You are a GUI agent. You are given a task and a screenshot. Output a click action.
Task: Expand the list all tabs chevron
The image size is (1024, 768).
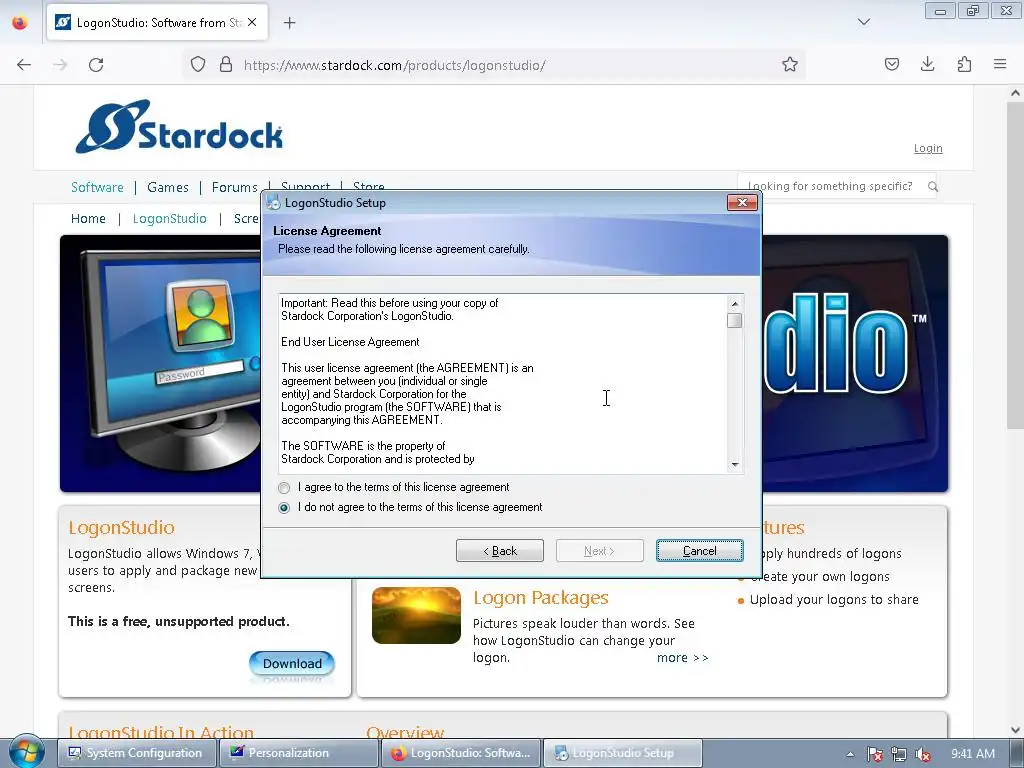click(x=863, y=22)
